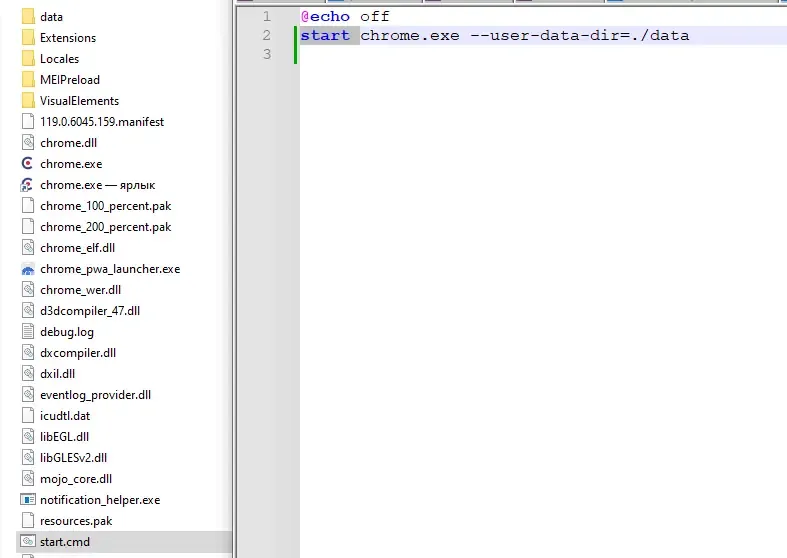Select the dxil.dll file icon
Viewport: 787px width, 558px height.
click(28, 374)
